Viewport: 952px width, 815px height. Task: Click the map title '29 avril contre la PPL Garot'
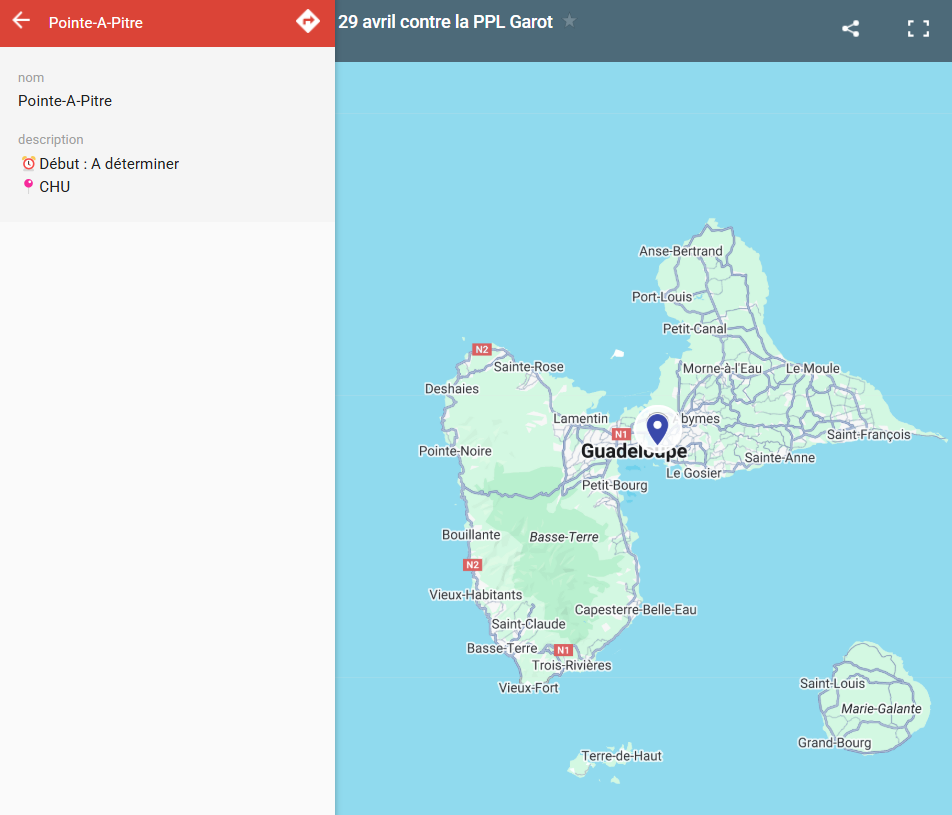[445, 22]
